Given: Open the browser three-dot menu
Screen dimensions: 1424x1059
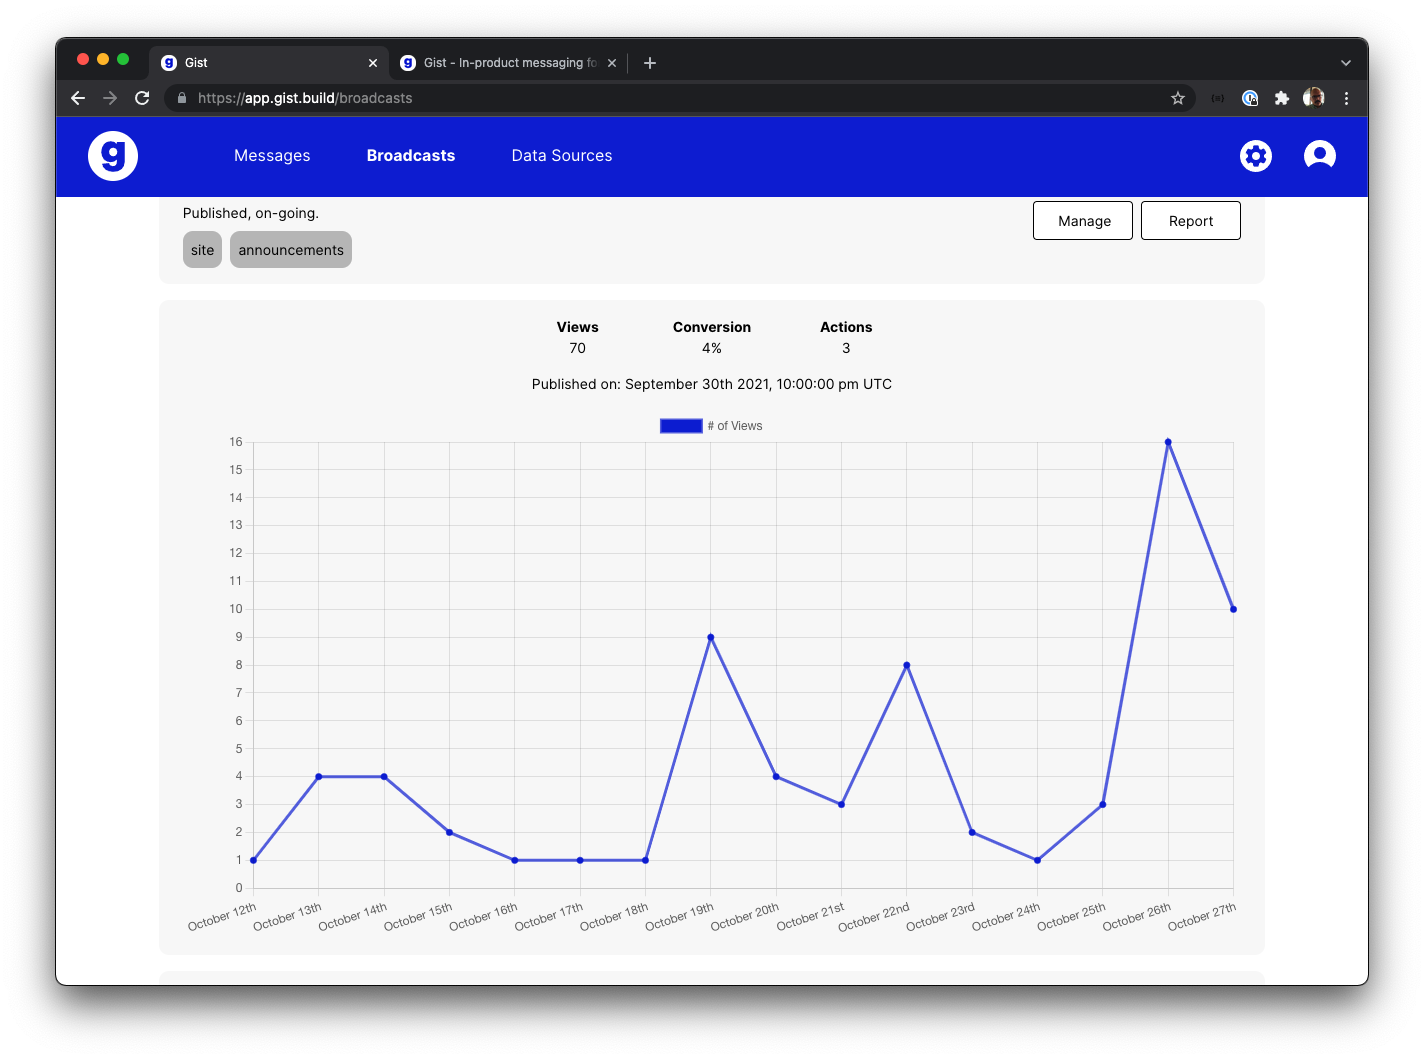Looking at the screenshot, I should (x=1347, y=98).
